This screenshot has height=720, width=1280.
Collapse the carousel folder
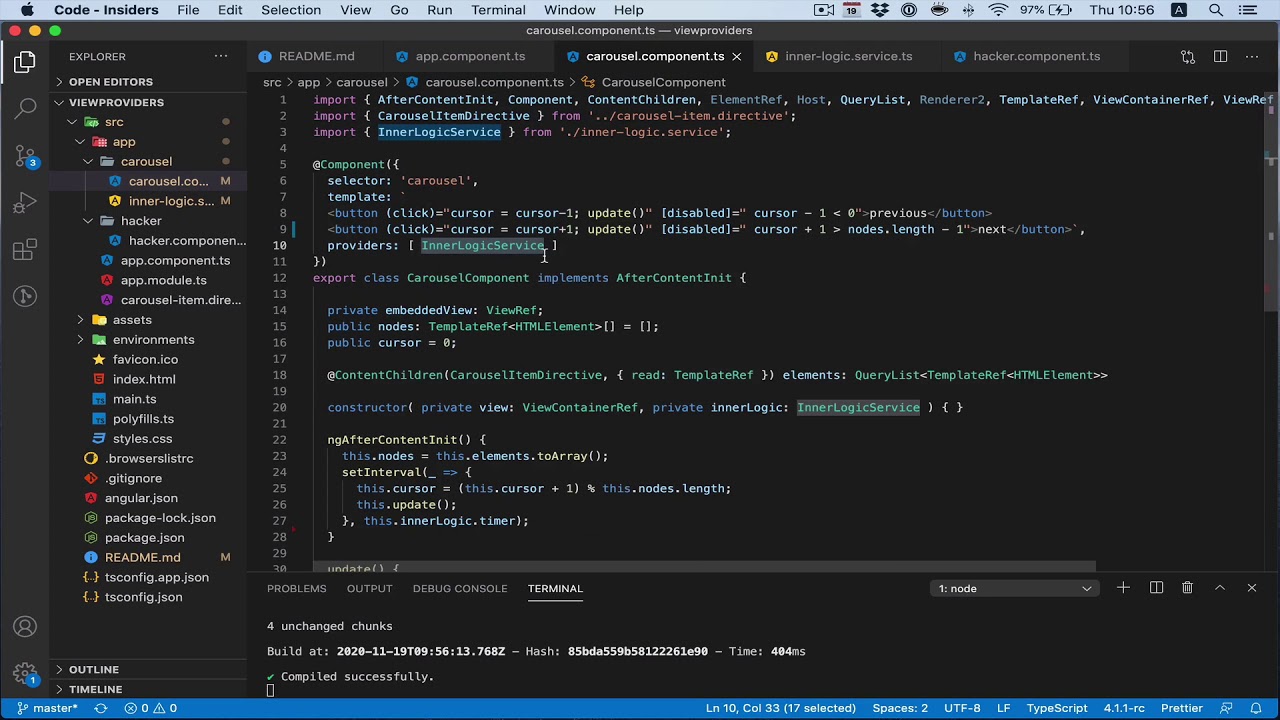[146, 161]
